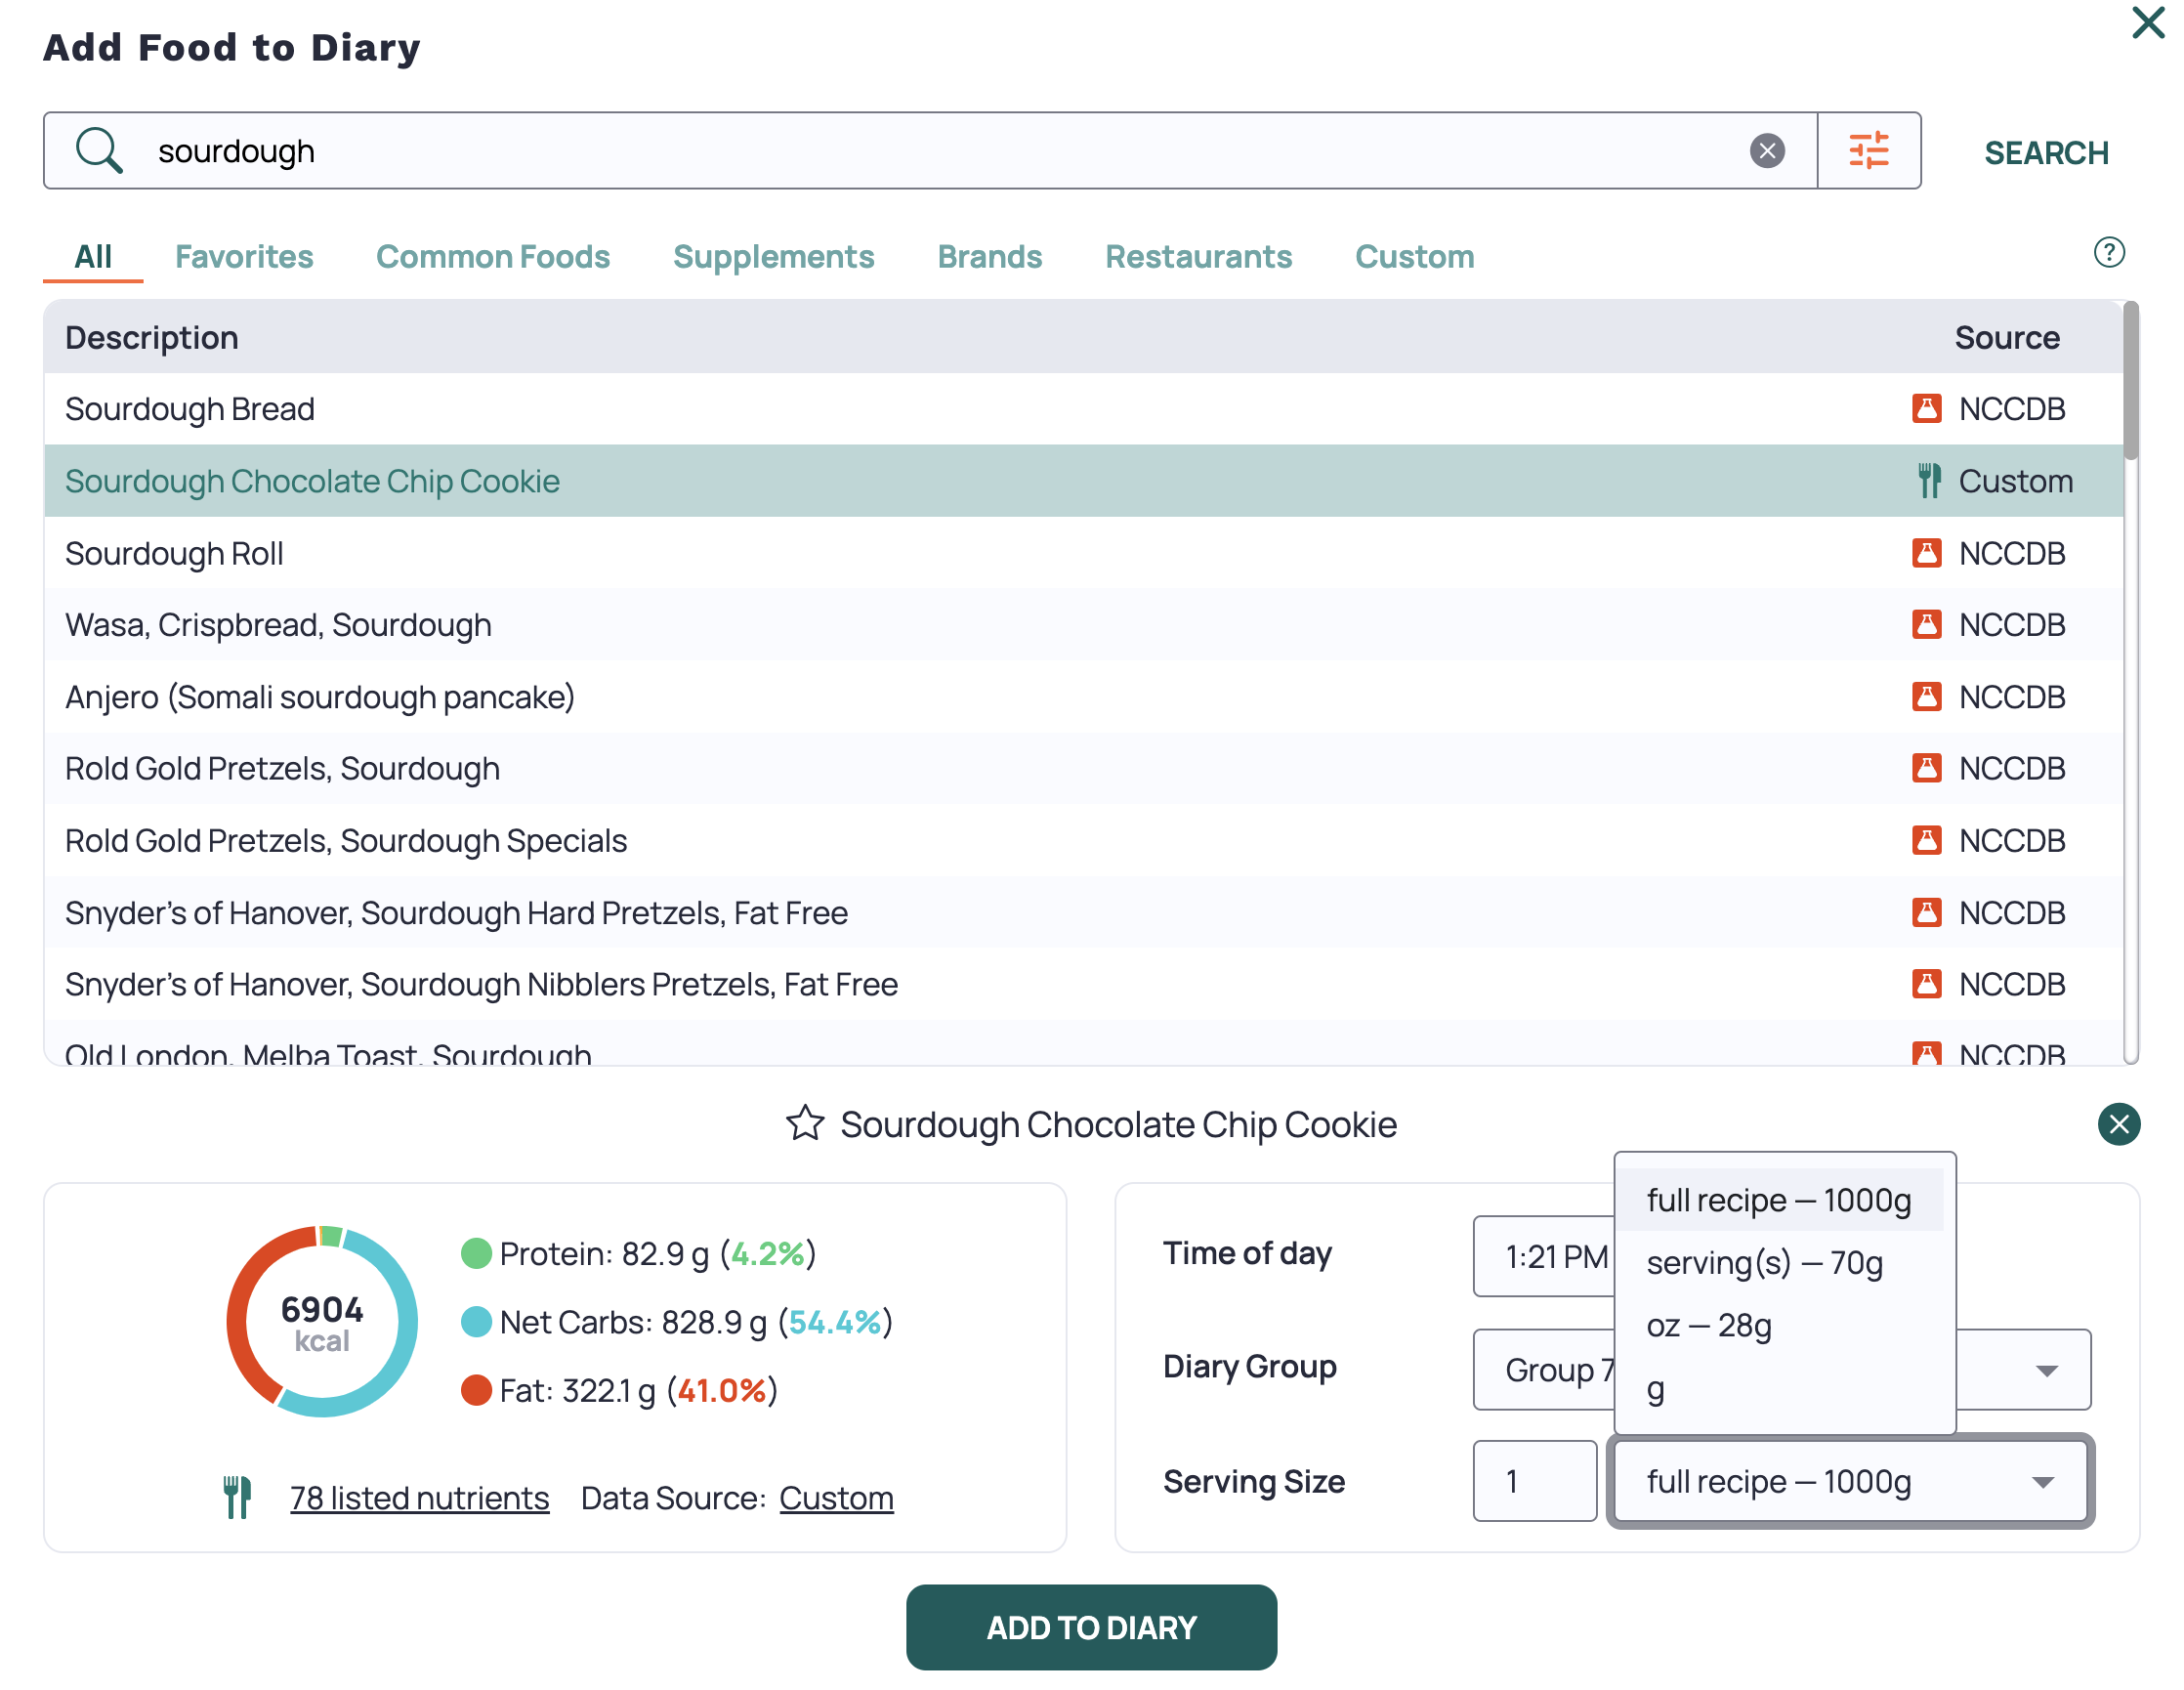This screenshot has width=2184, height=1690.
Task: Open the Restaurants tab
Action: 1199,257
